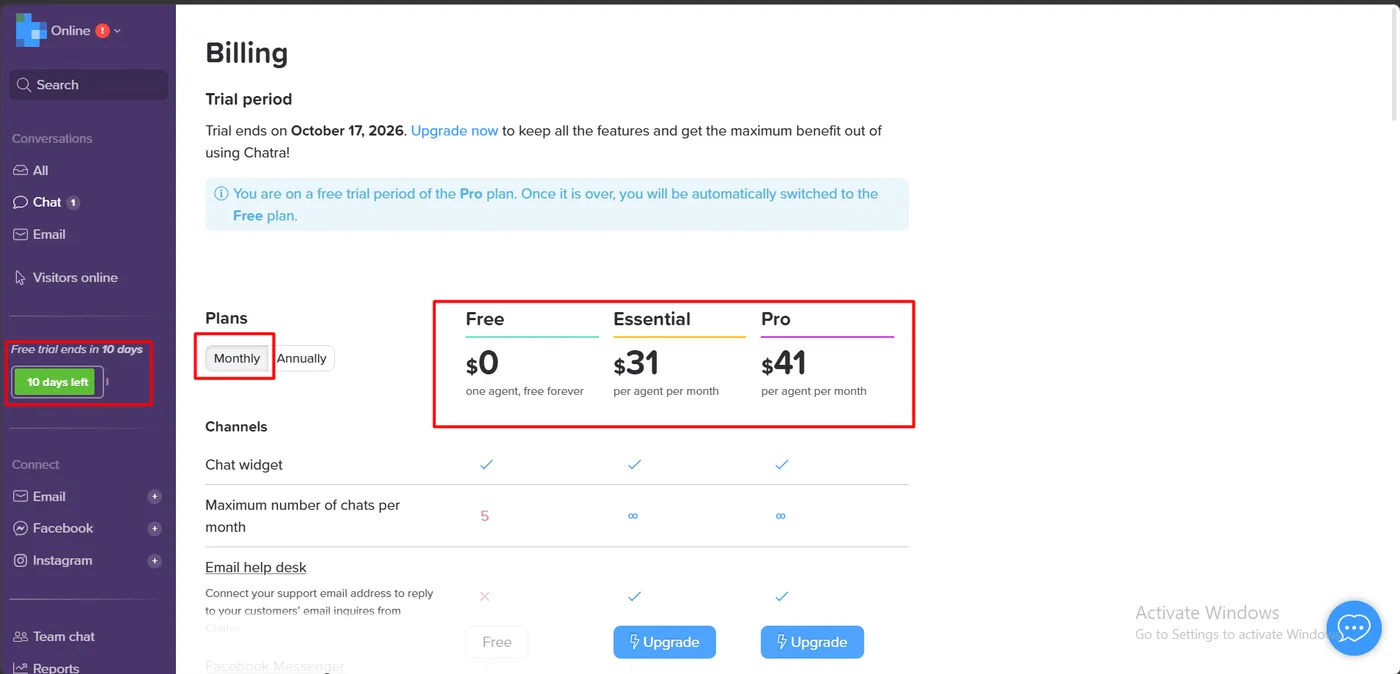This screenshot has width=1400, height=674.
Task: Click the Visitors online cursor icon
Action: [x=20, y=277]
